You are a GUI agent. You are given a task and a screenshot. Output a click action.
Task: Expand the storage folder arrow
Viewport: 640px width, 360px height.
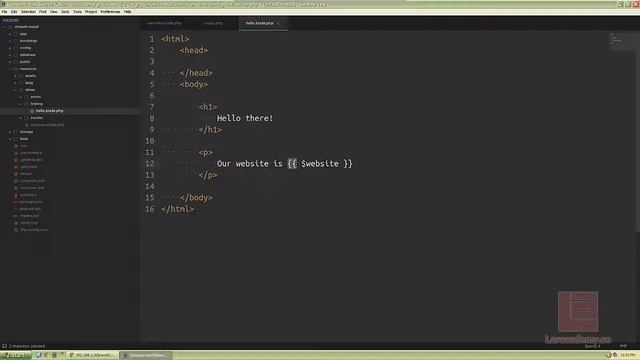coord(10,132)
